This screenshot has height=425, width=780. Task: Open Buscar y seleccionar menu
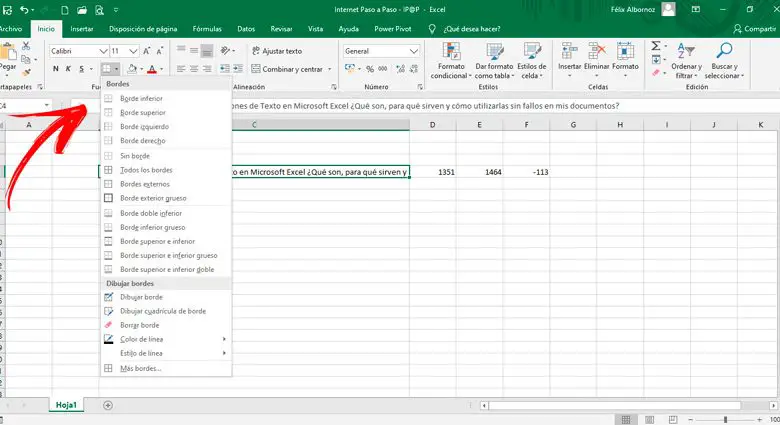tap(724, 61)
